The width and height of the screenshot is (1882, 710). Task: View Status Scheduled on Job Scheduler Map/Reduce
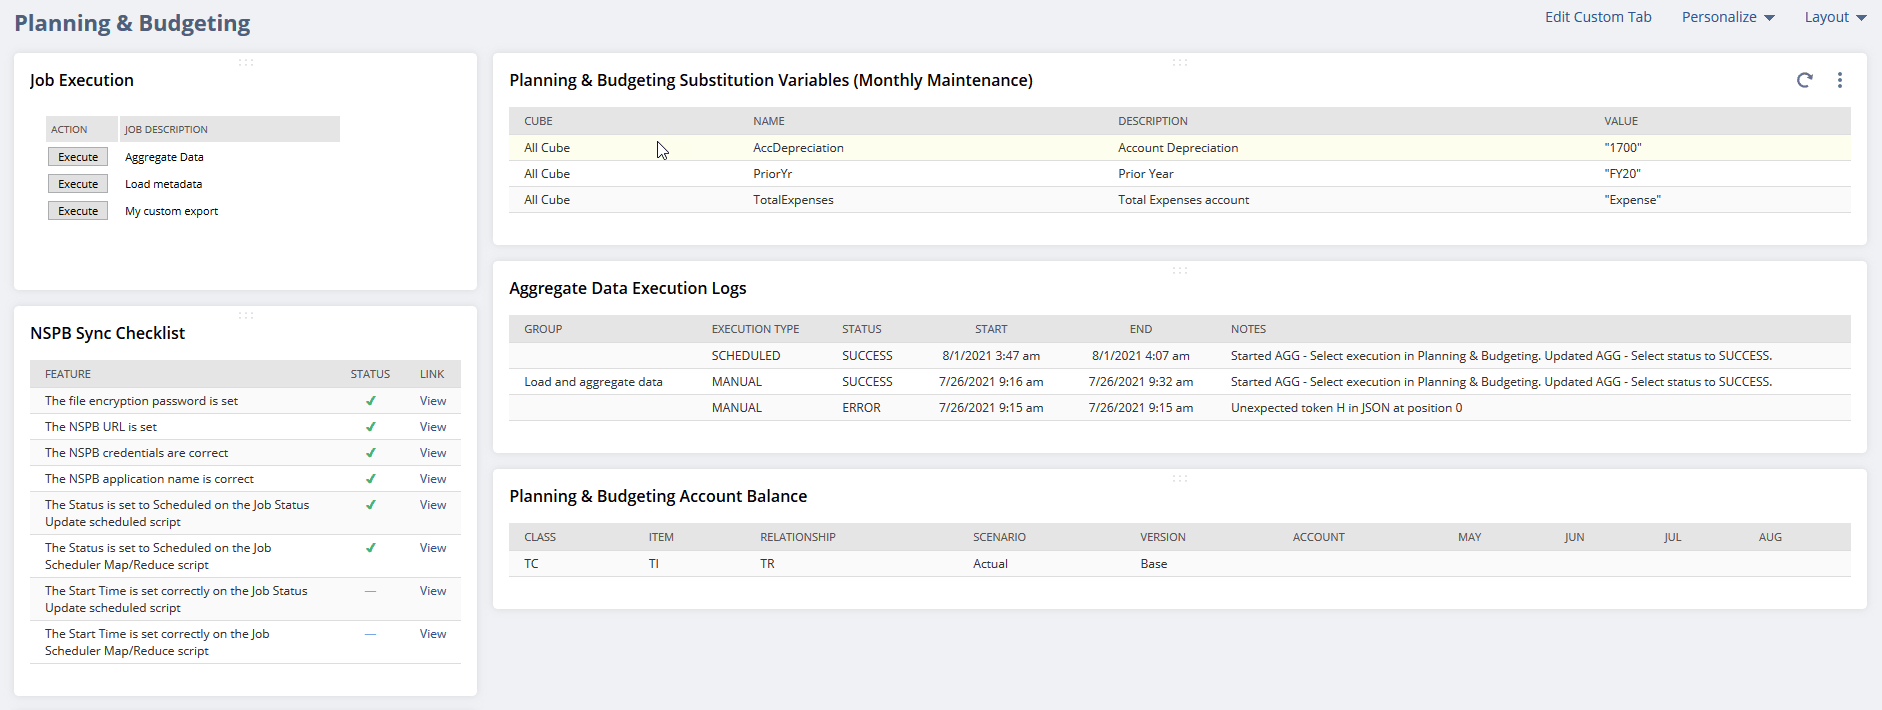[x=433, y=548]
